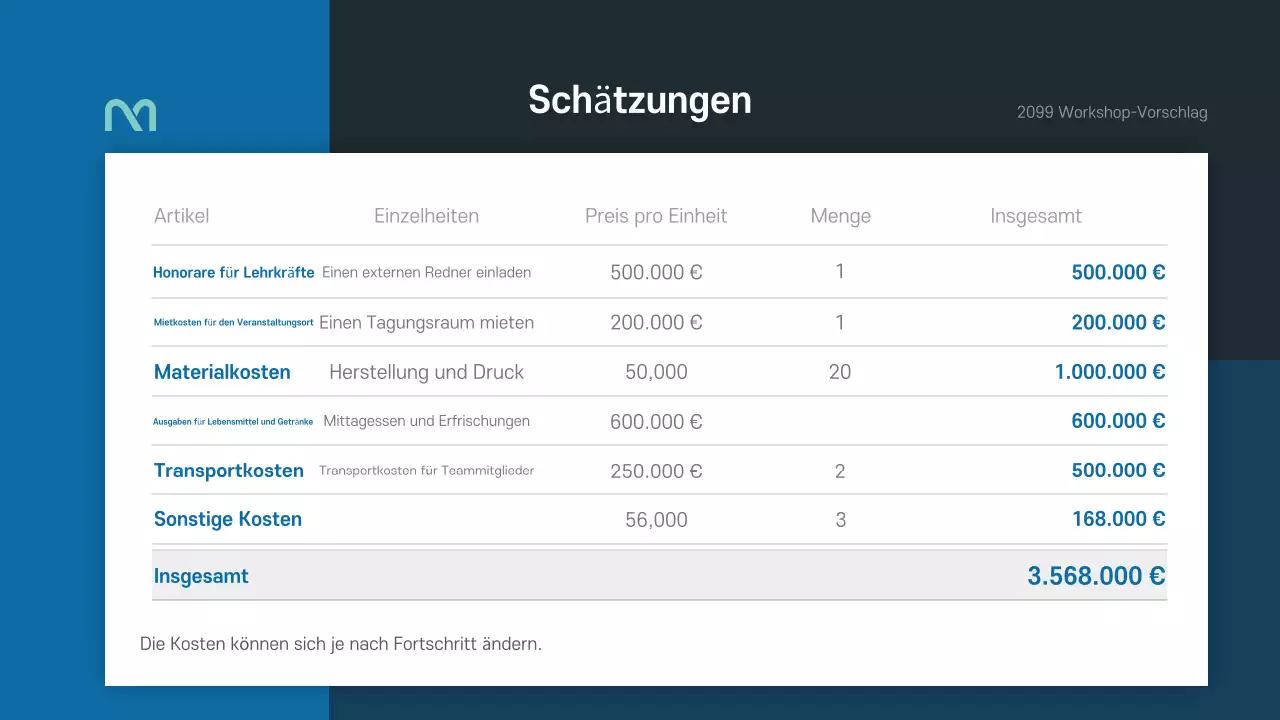
Task: Select the 56,000 unit price cell
Action: (x=656, y=520)
